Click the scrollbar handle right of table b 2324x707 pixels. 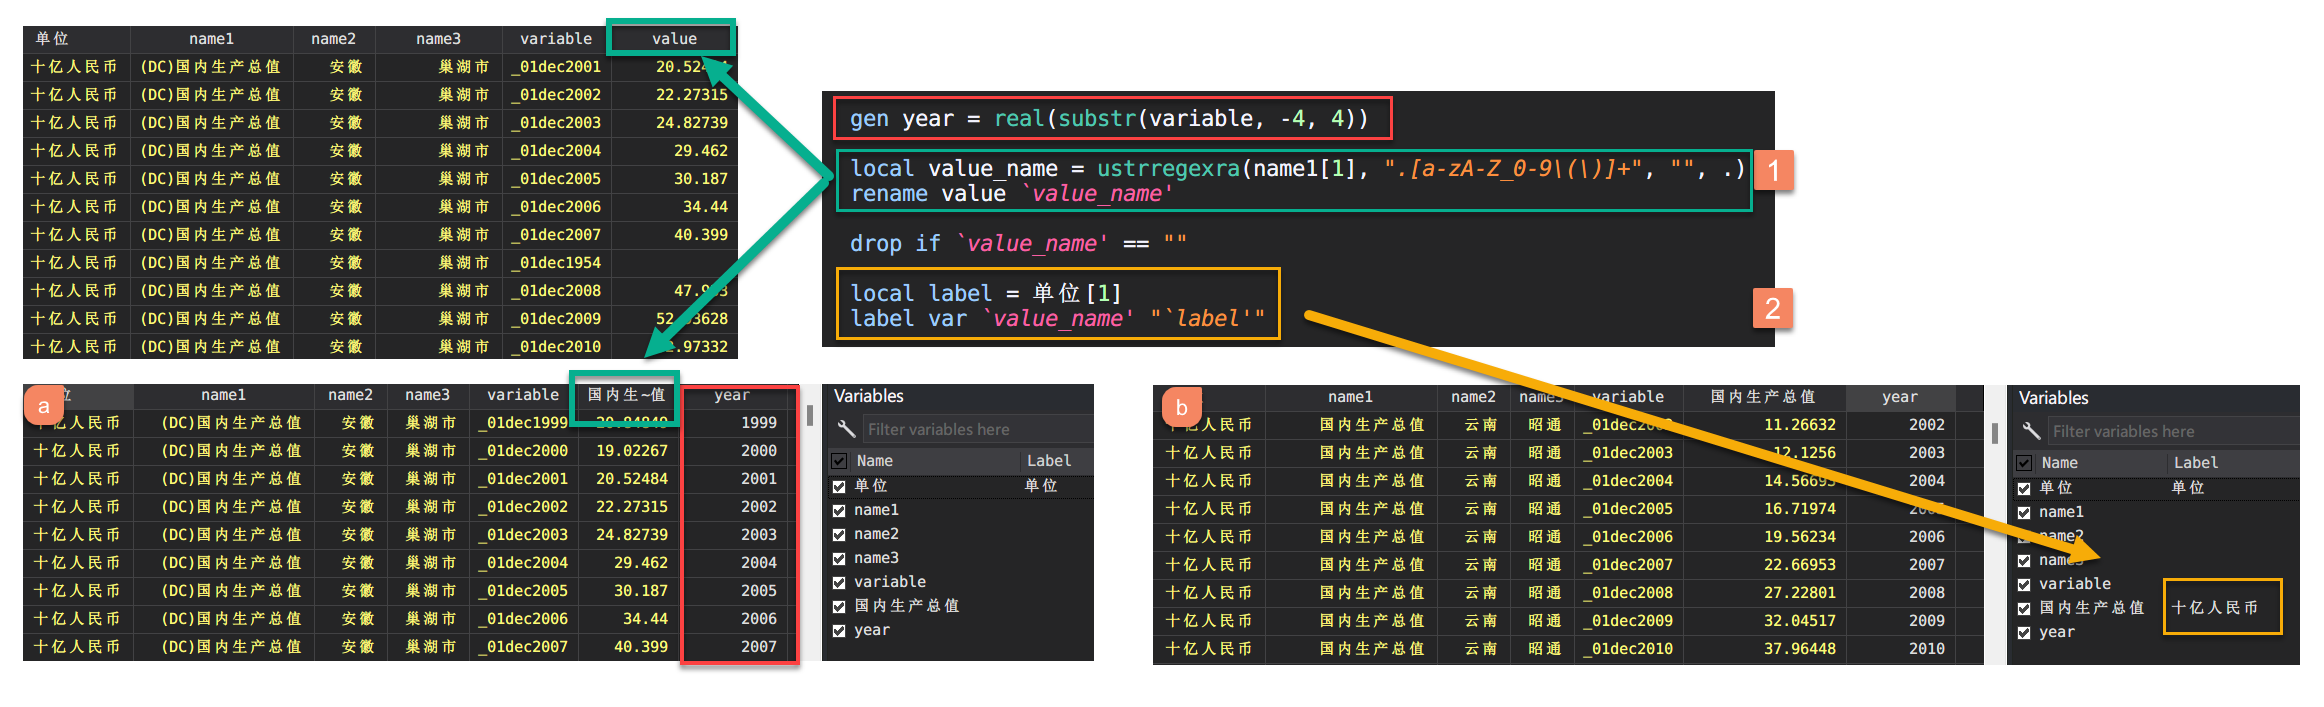click(x=1994, y=432)
